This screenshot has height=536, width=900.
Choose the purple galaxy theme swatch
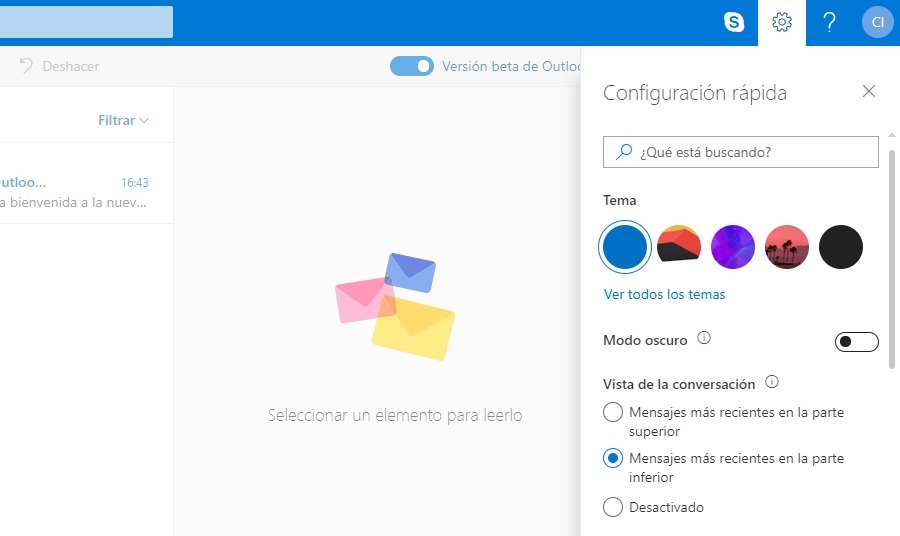732,247
